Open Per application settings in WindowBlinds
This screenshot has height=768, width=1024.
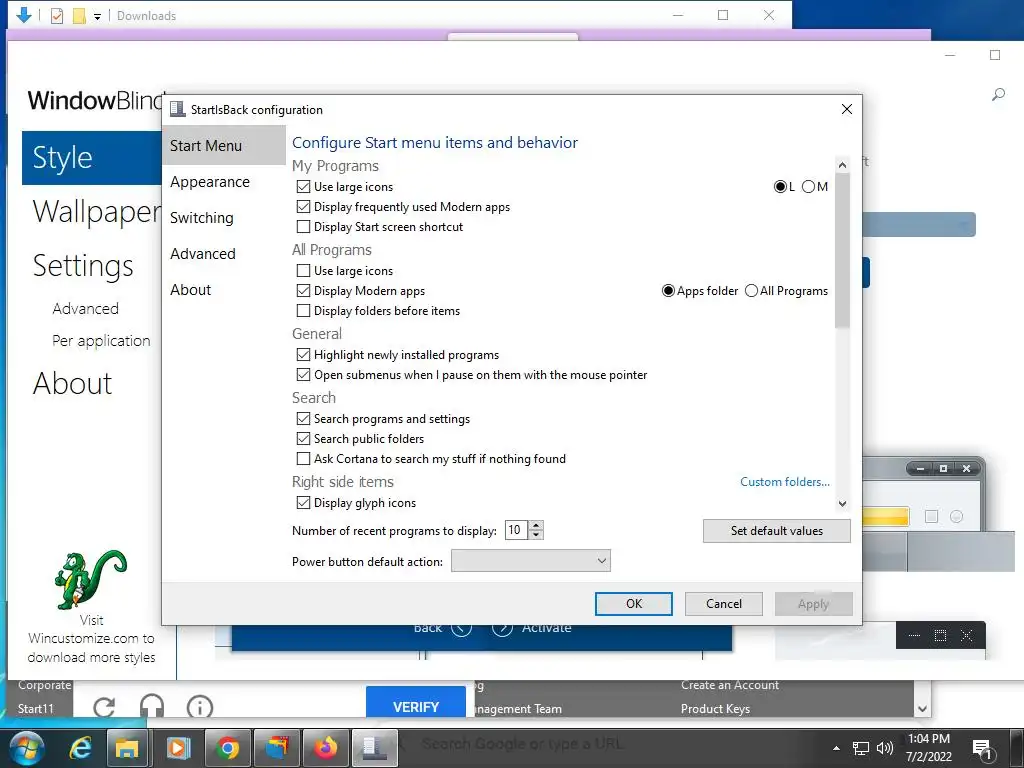101,340
